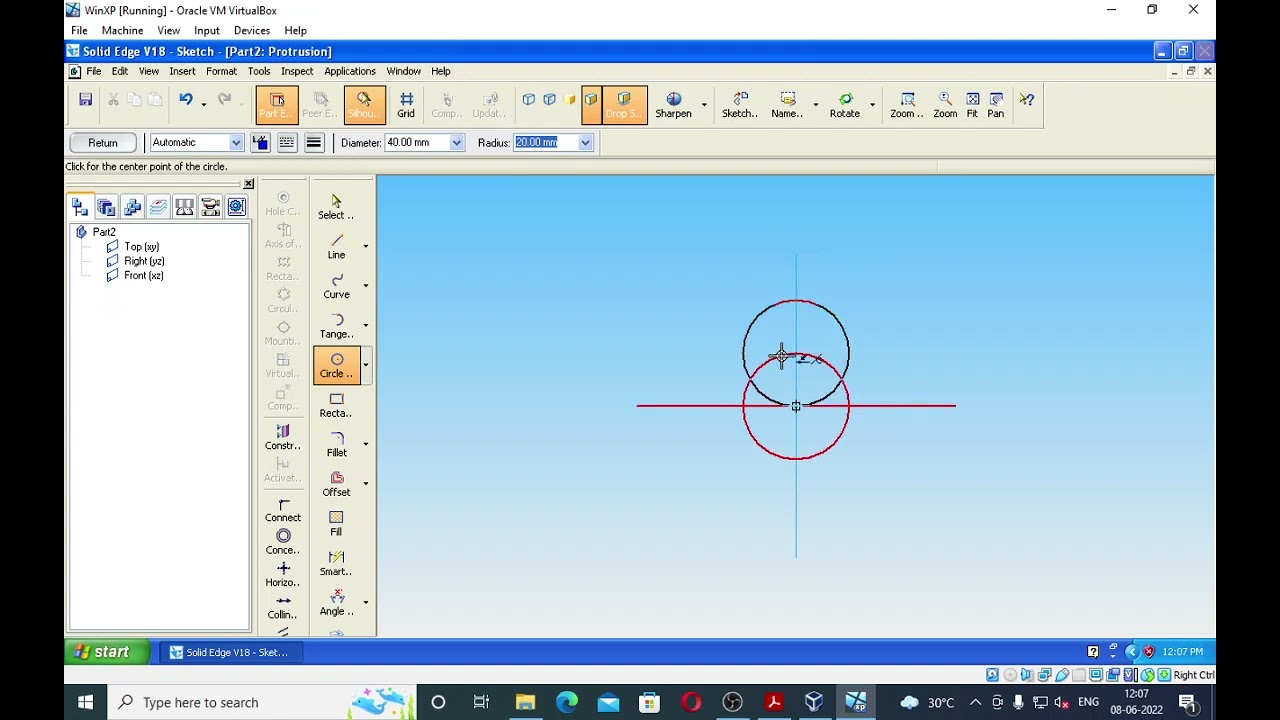Open the Radius value dropdown

click(585, 143)
